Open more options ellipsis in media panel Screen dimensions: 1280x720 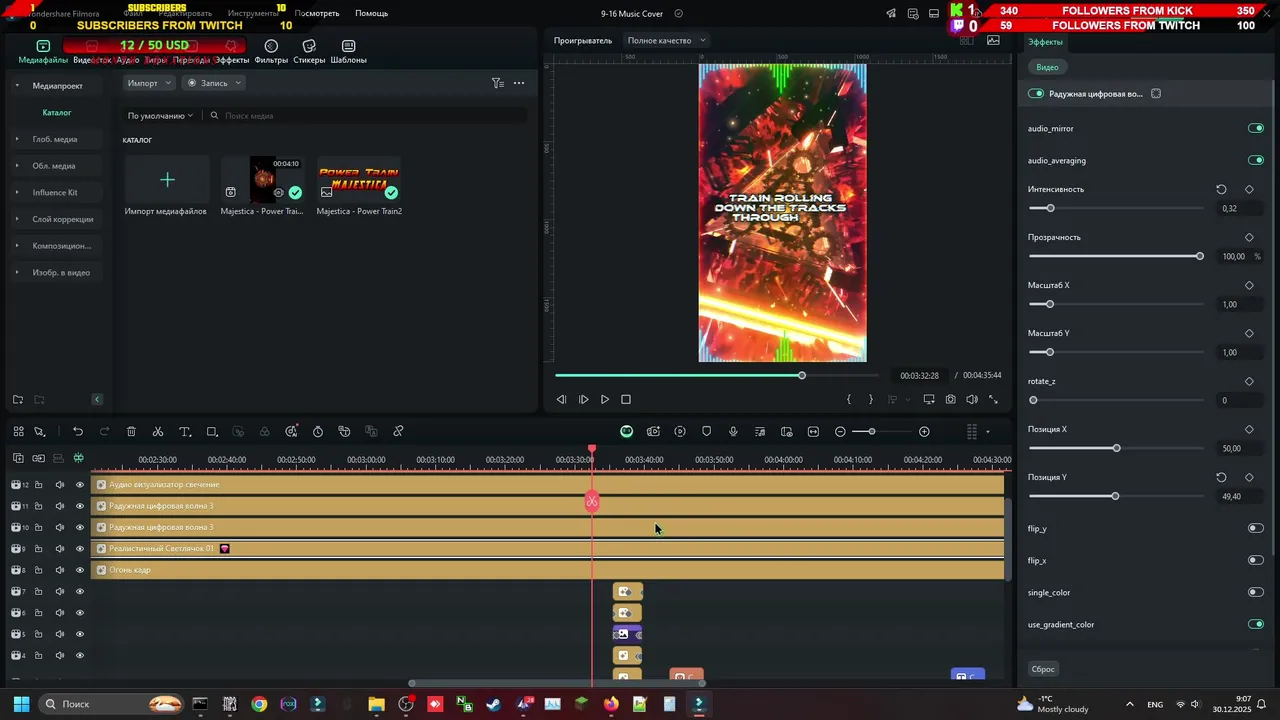point(519,83)
